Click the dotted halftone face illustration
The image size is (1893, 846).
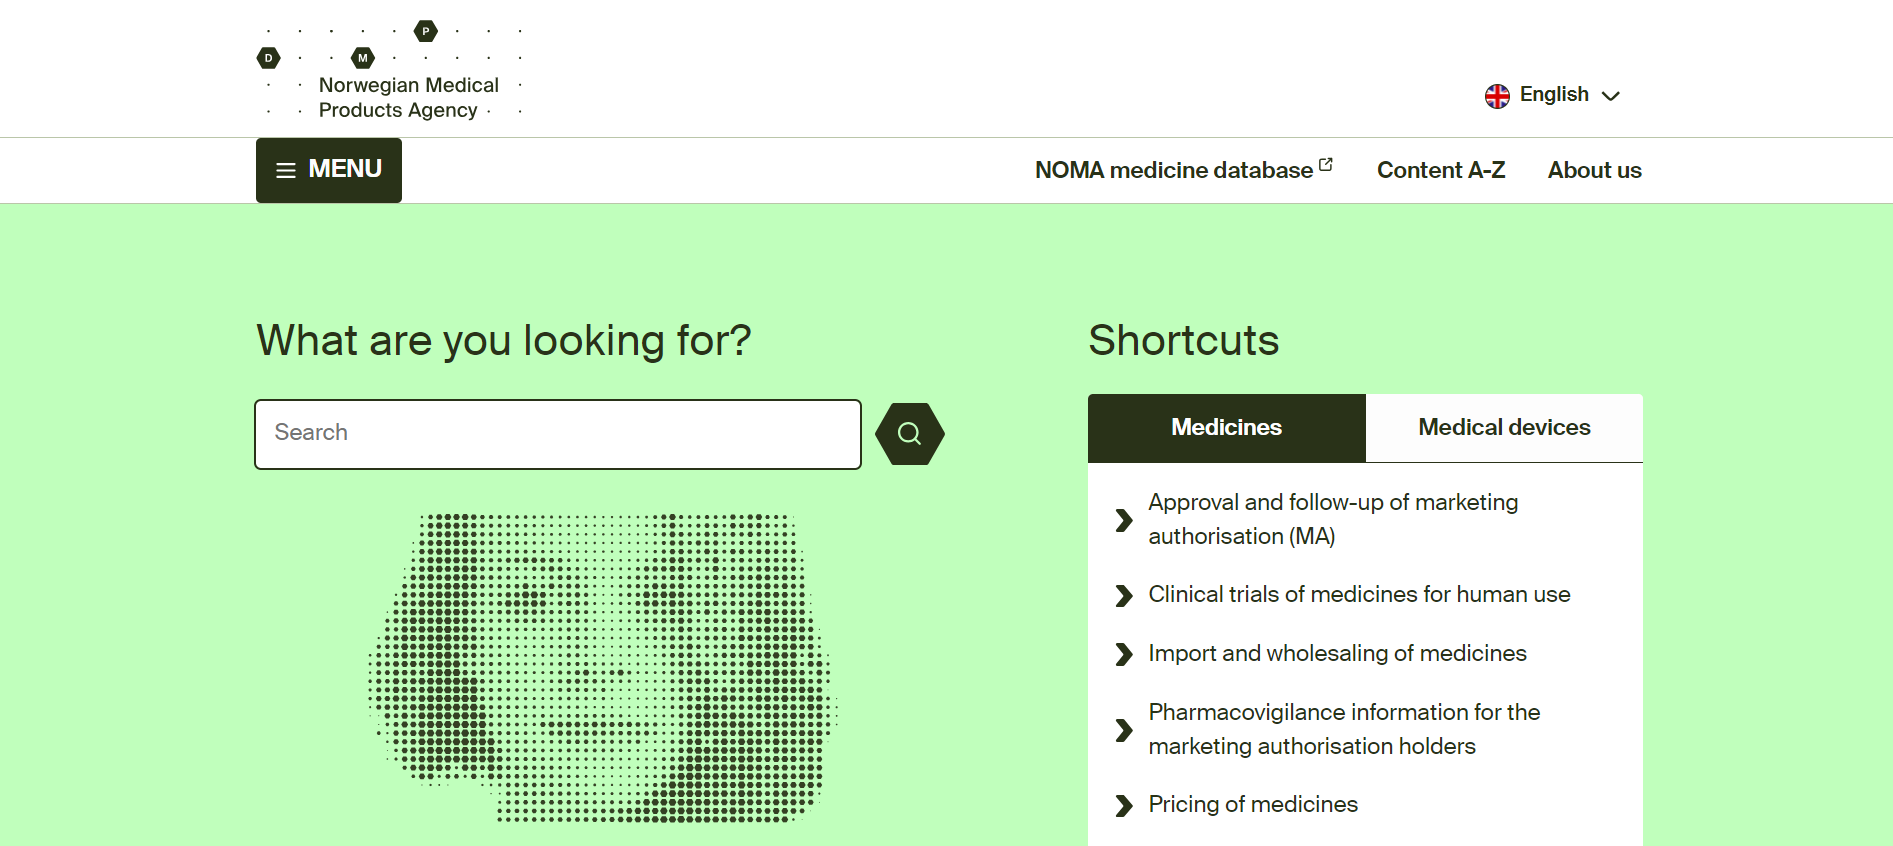(603, 668)
